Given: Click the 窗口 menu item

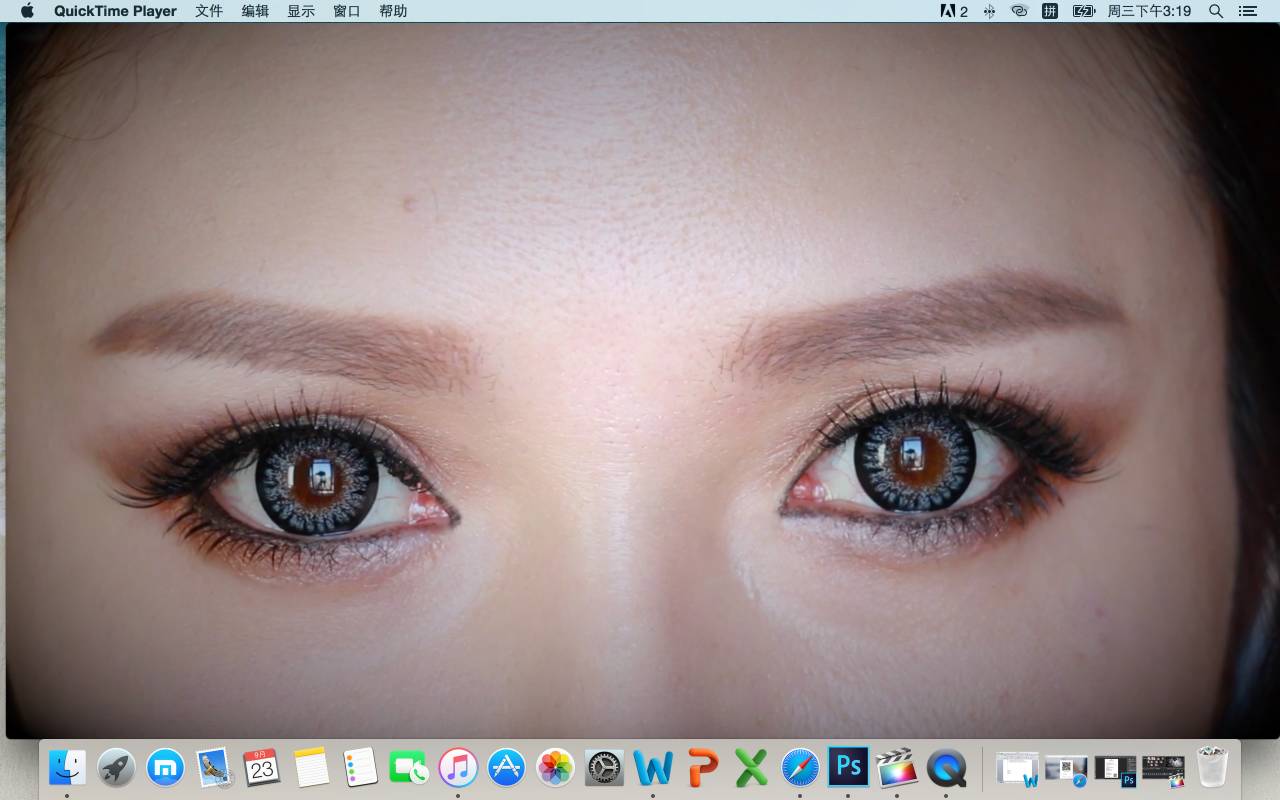Looking at the screenshot, I should tap(347, 11).
